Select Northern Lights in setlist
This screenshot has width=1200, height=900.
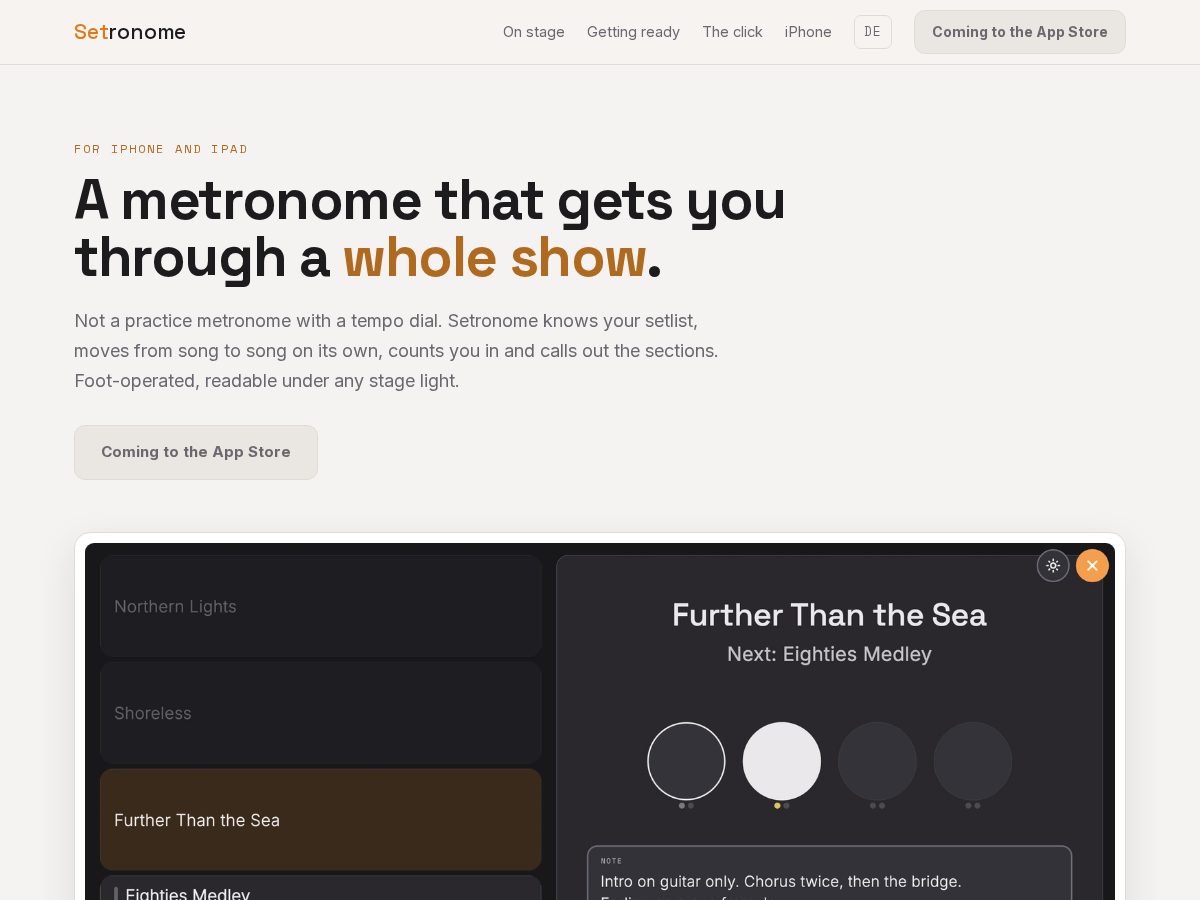pyautogui.click(x=321, y=606)
